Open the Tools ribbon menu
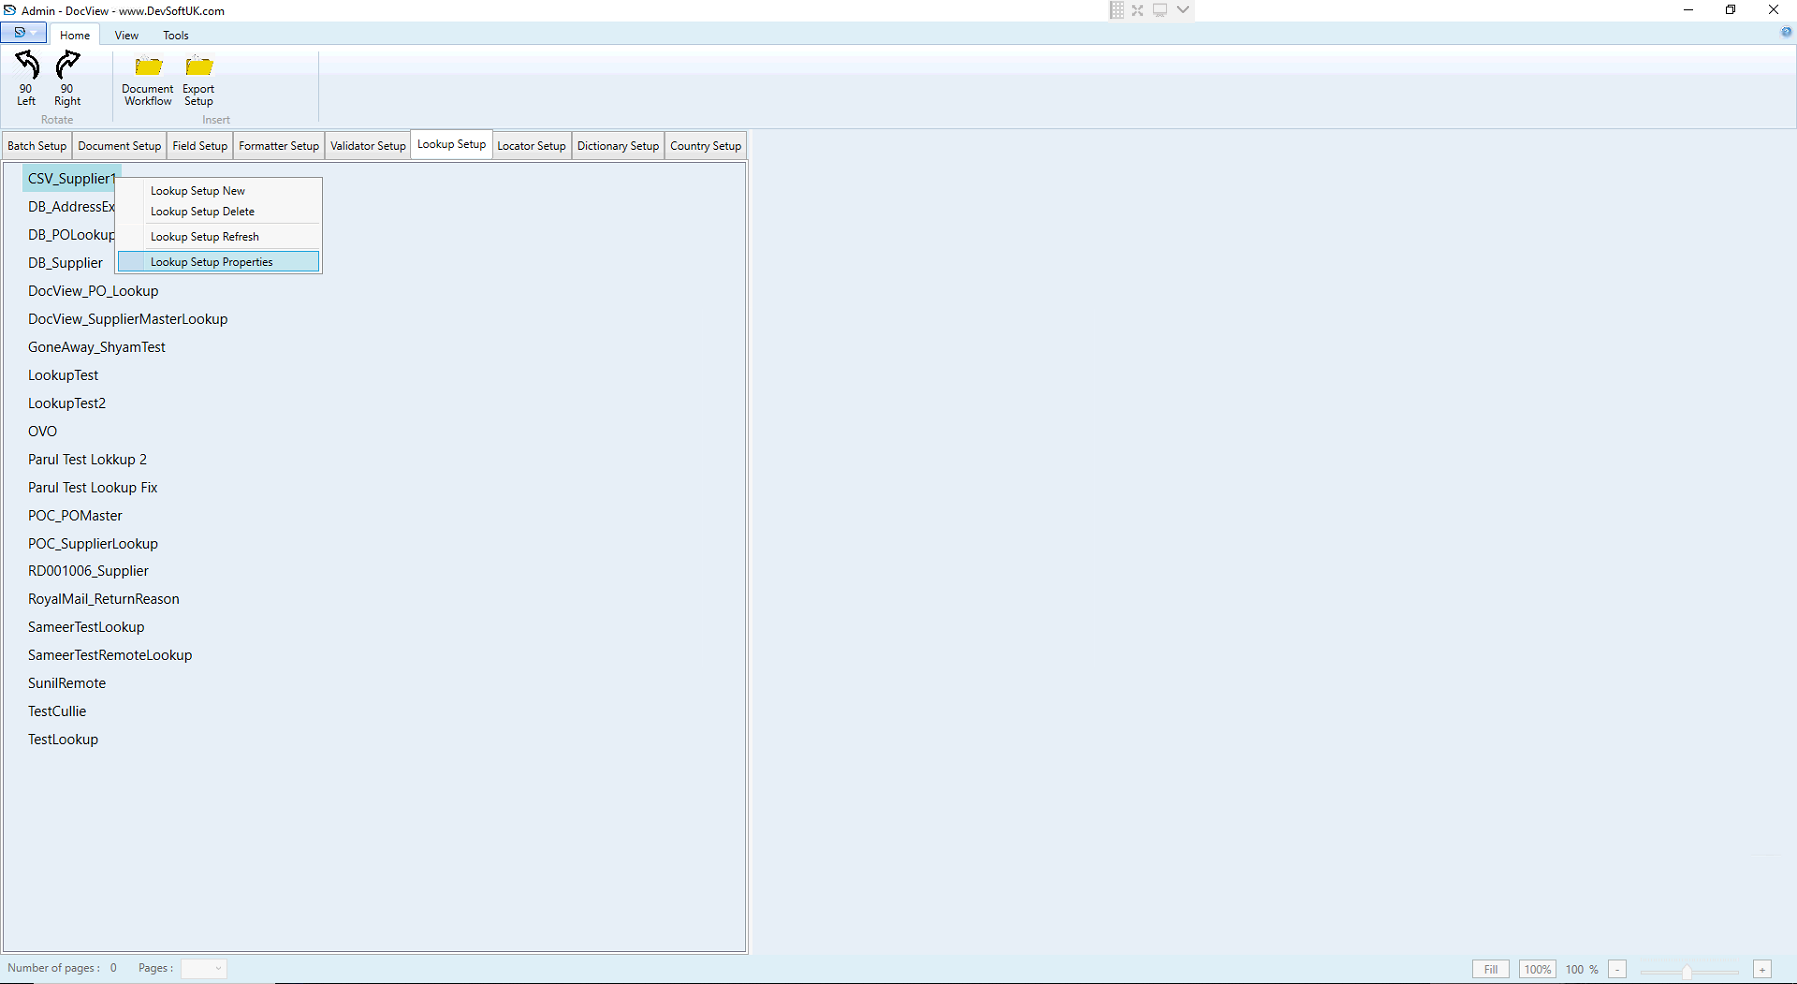This screenshot has width=1797, height=984. [x=175, y=35]
